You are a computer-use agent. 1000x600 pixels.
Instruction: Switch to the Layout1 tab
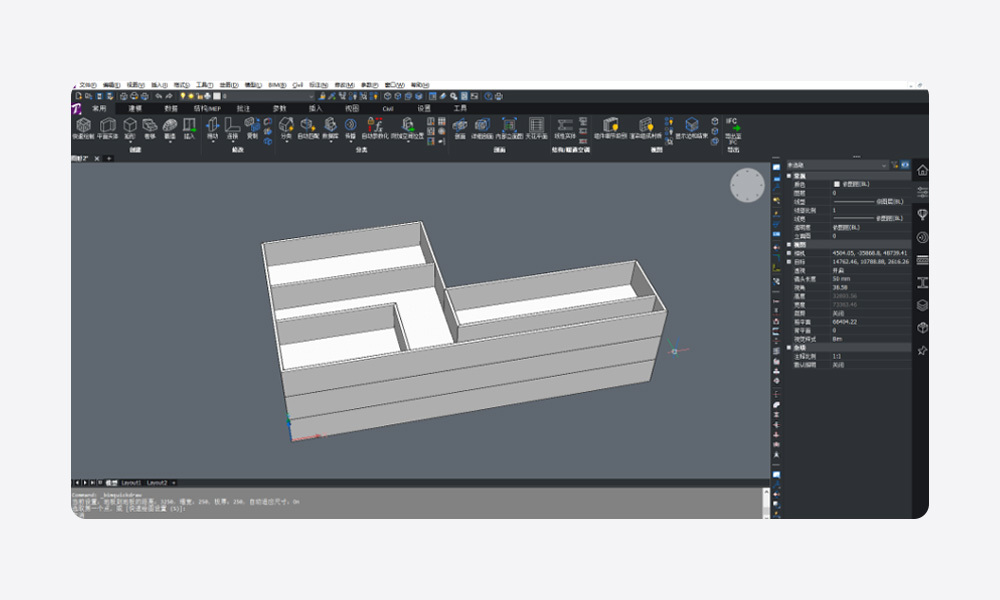point(131,483)
